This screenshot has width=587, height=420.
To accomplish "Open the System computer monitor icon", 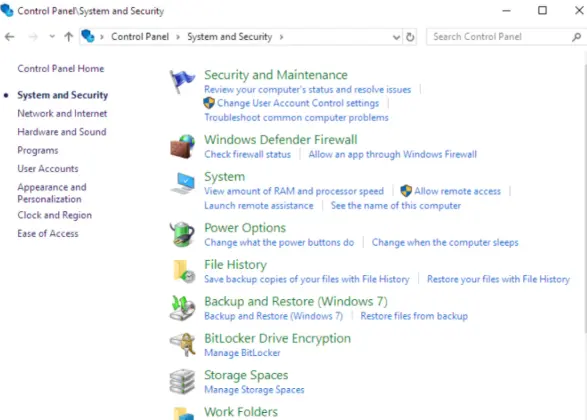I will (x=183, y=183).
